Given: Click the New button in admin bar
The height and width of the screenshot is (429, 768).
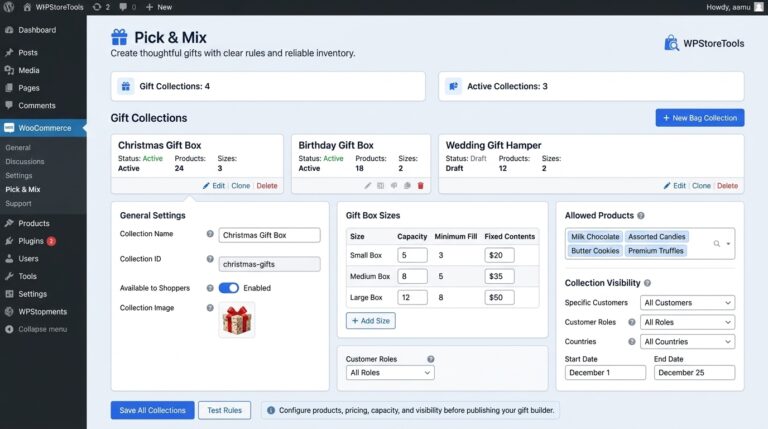Looking at the screenshot, I should [x=159, y=7].
